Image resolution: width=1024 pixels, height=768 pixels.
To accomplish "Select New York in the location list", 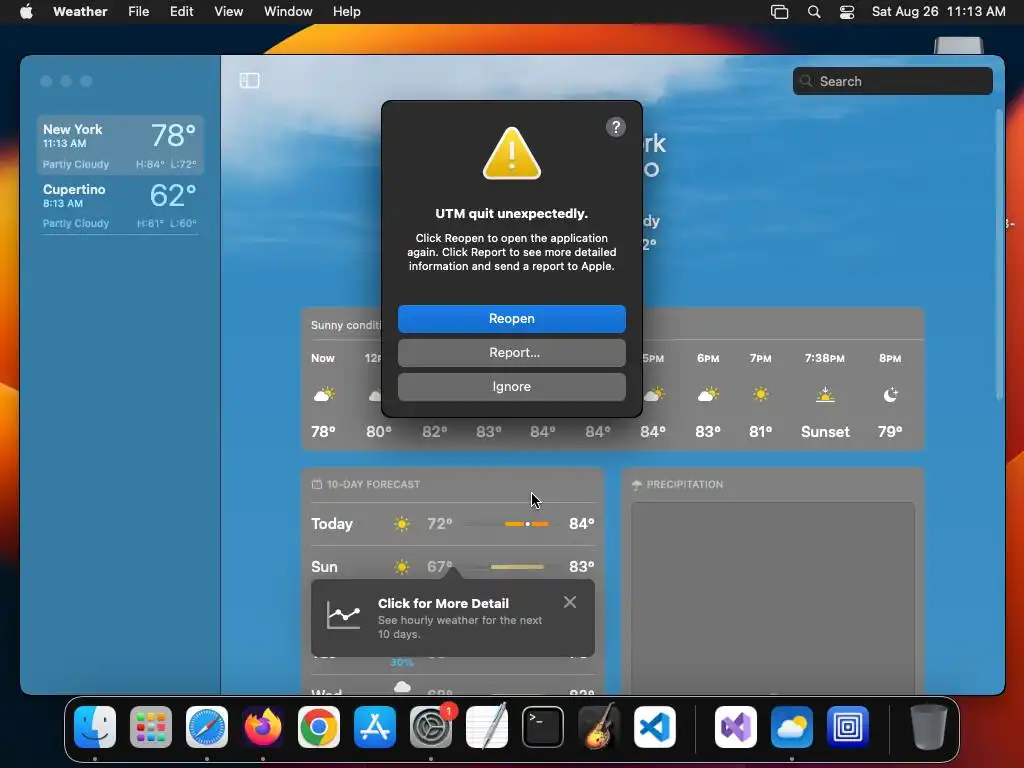I will (120, 145).
